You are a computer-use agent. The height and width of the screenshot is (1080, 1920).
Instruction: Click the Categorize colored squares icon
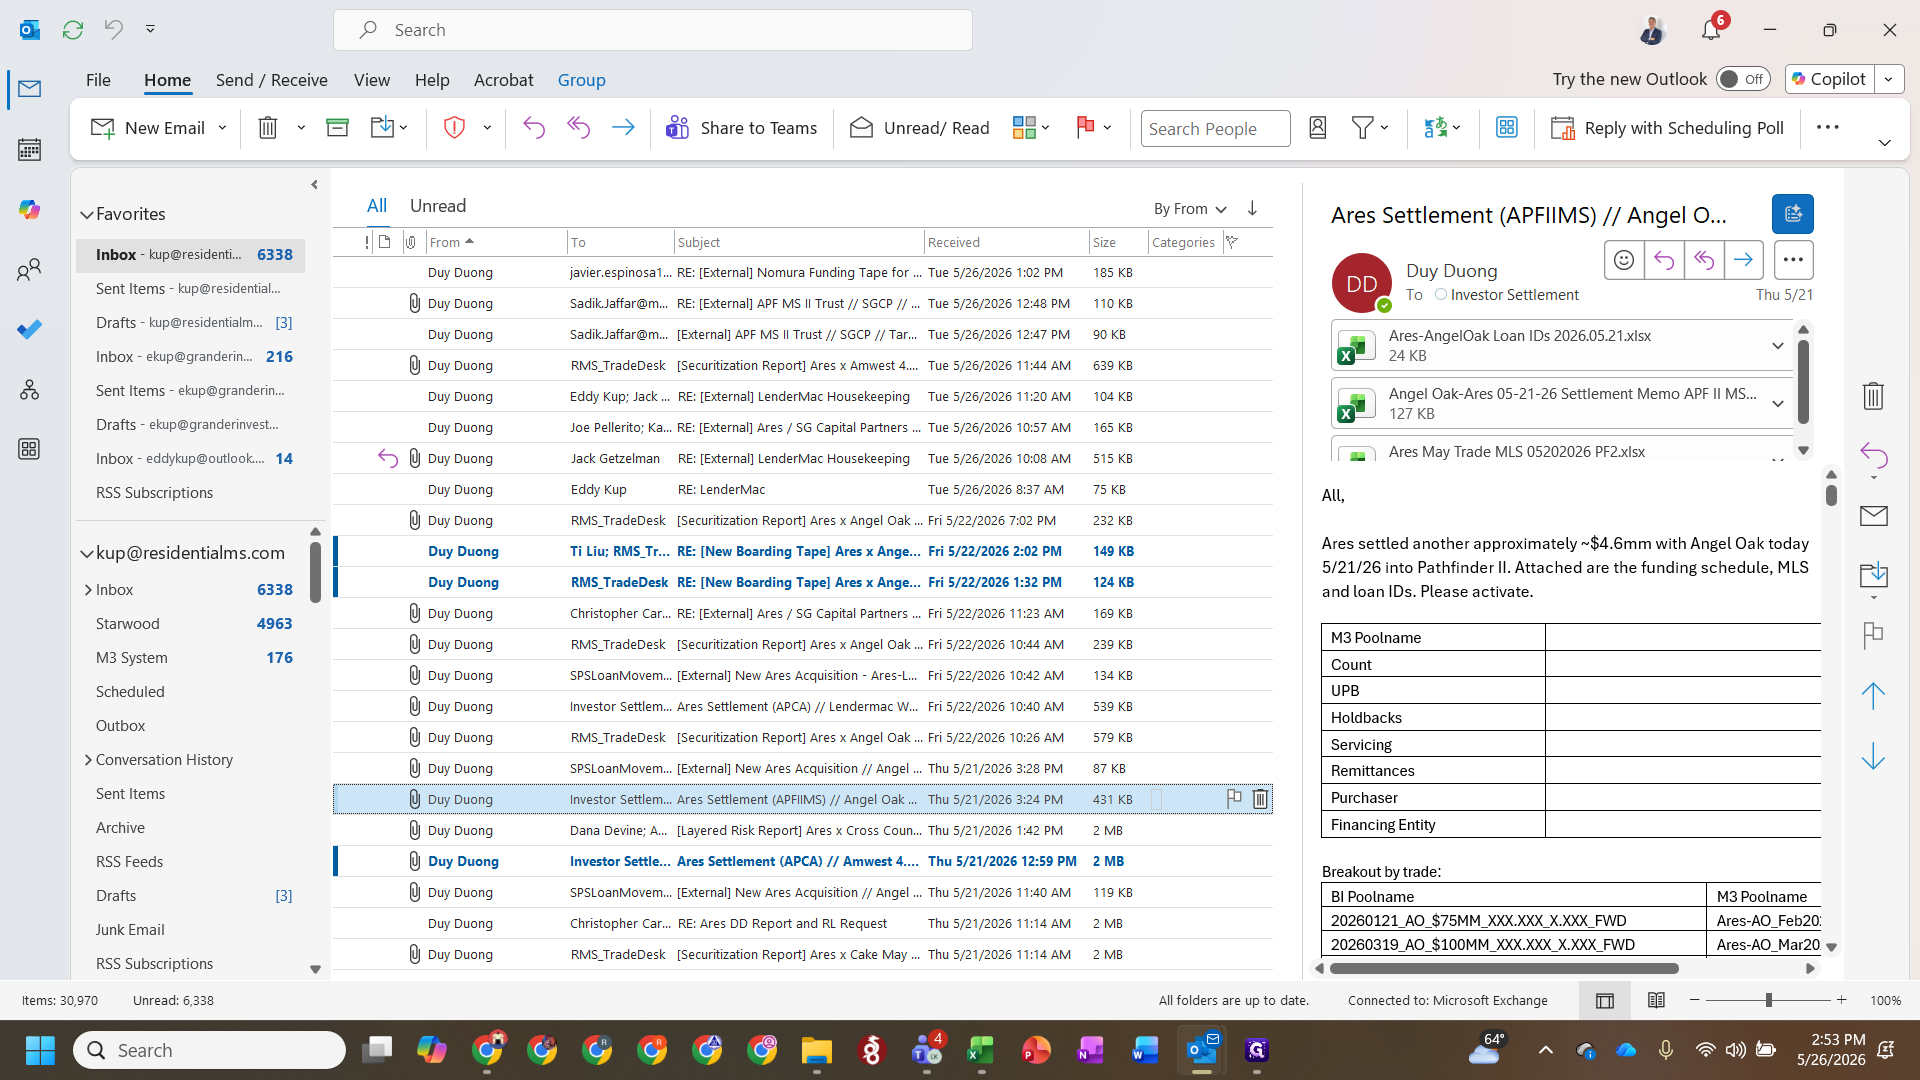1024,128
